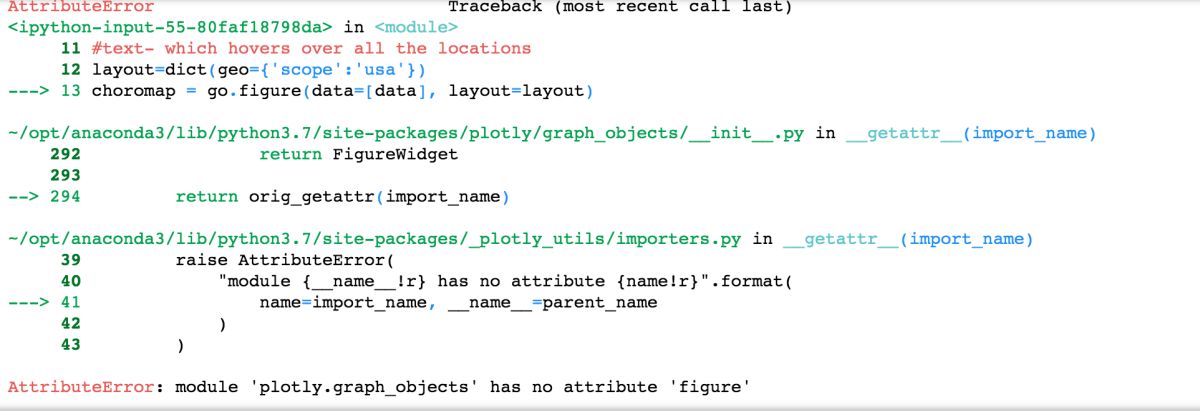Click 'return FigureWidget' on line 292
Image resolution: width=1200 pixels, height=412 pixels.
click(358, 154)
